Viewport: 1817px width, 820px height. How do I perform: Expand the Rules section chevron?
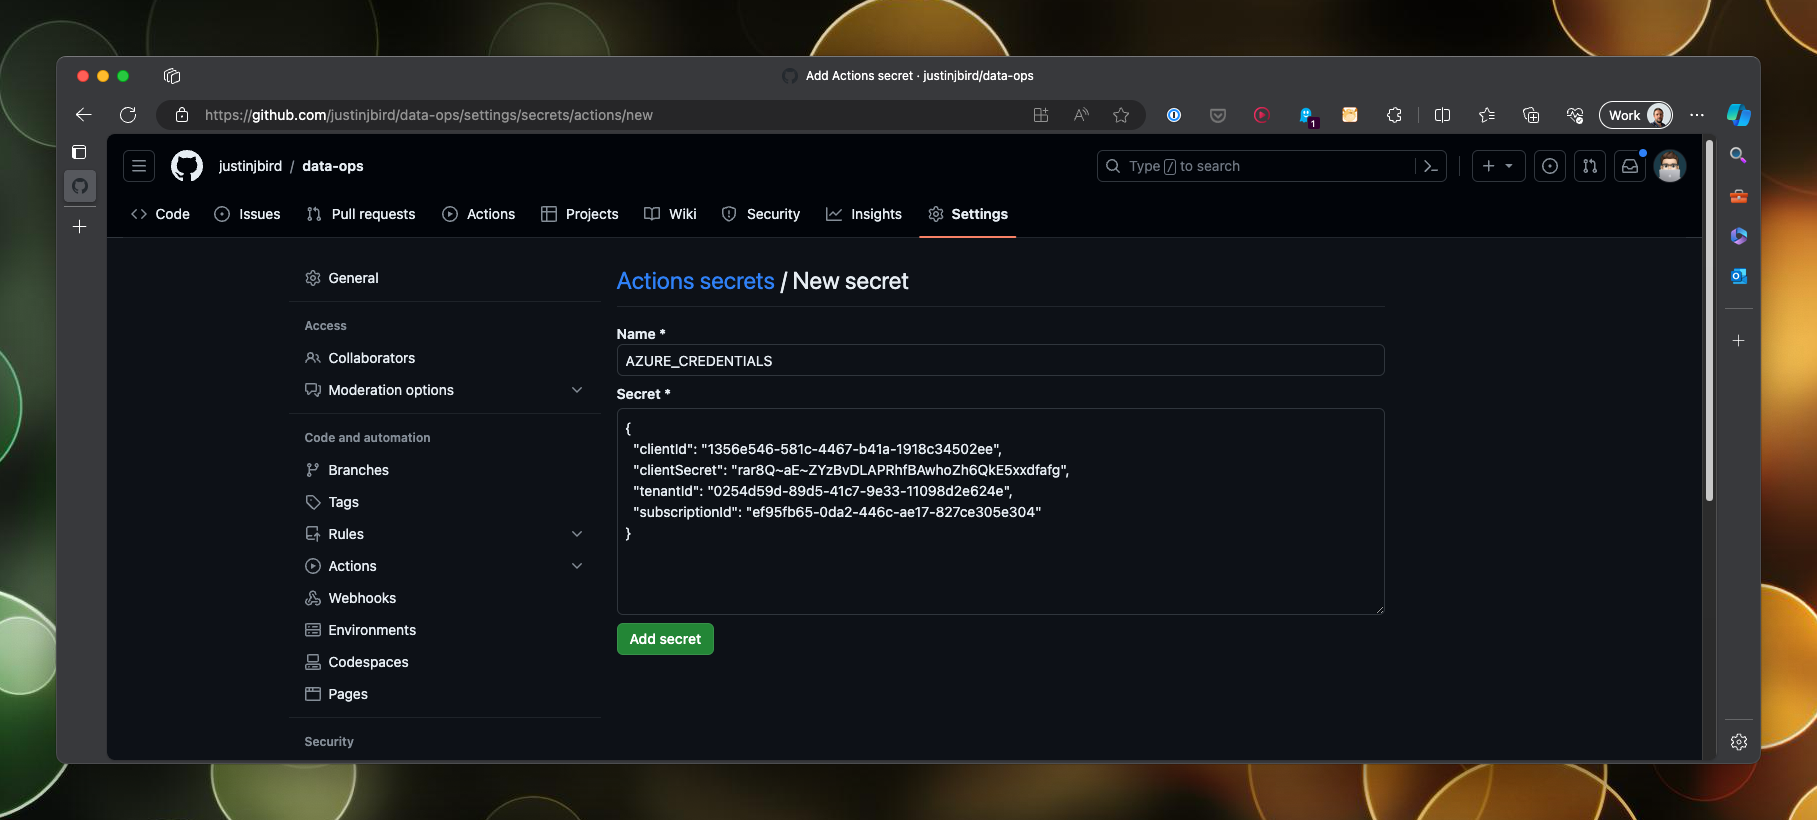[x=577, y=534]
